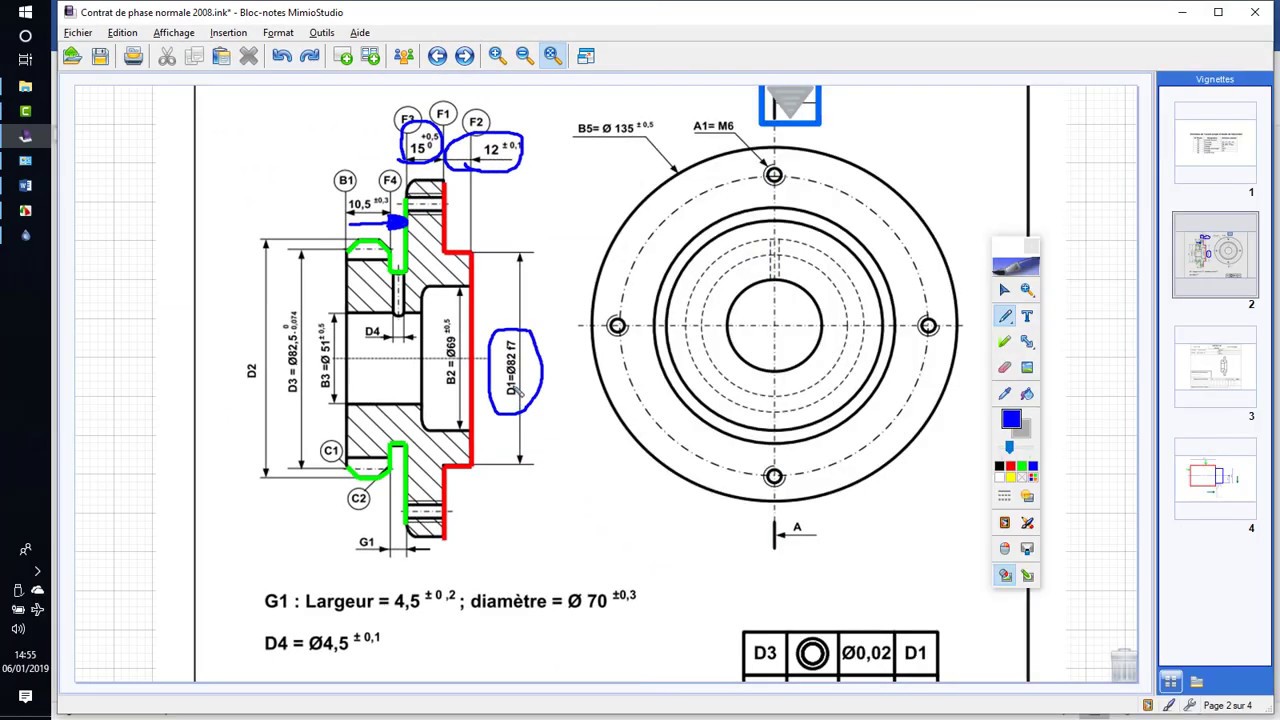
Task: Select page 4 thumbnail in Vignettes
Action: 1215,478
